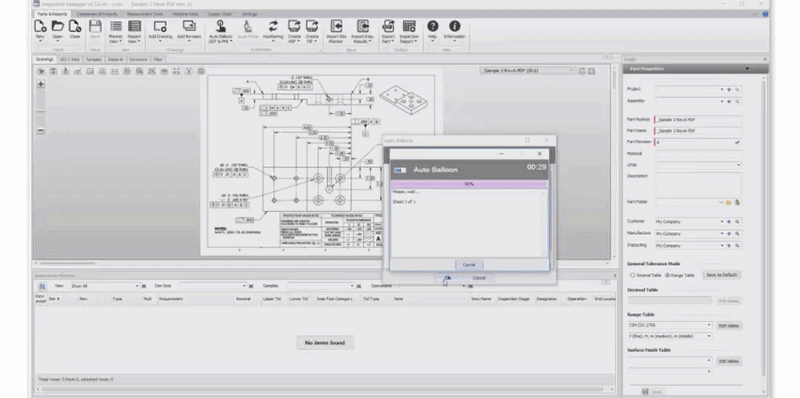Open the Numbering tool in ribbon
Screen dimensions: 800x398
[x=273, y=31]
